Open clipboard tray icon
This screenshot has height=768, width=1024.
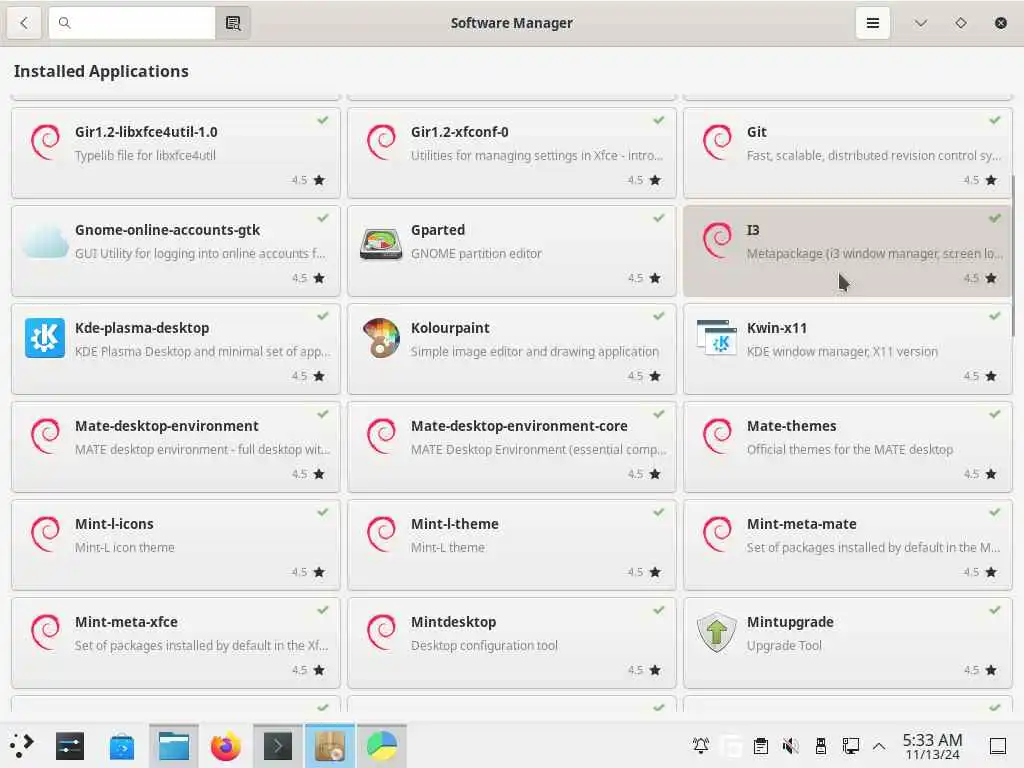click(x=761, y=745)
